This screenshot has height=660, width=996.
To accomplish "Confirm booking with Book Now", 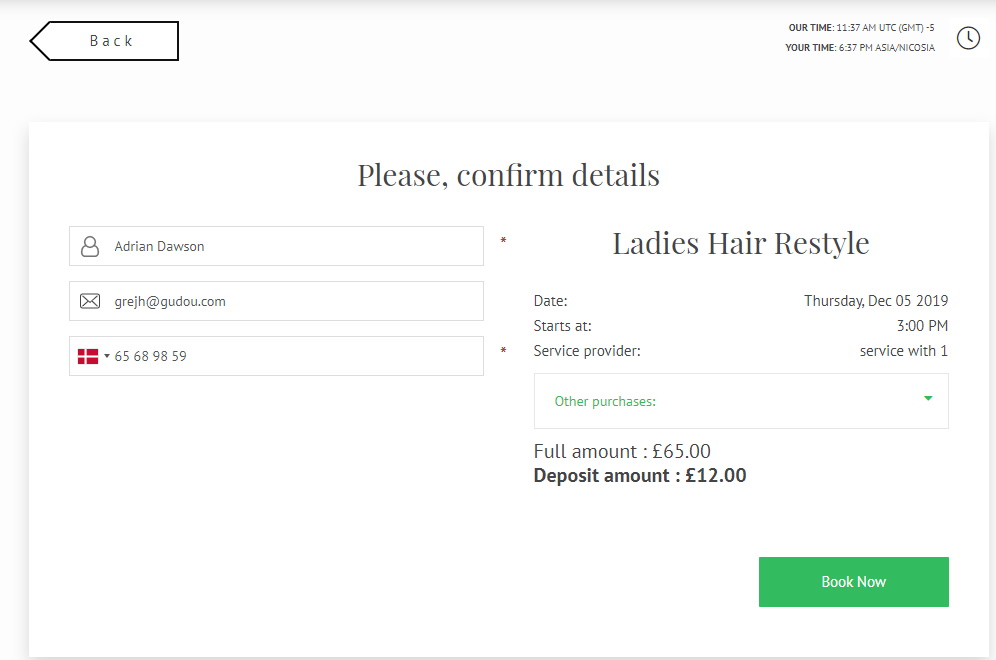I will [853, 582].
